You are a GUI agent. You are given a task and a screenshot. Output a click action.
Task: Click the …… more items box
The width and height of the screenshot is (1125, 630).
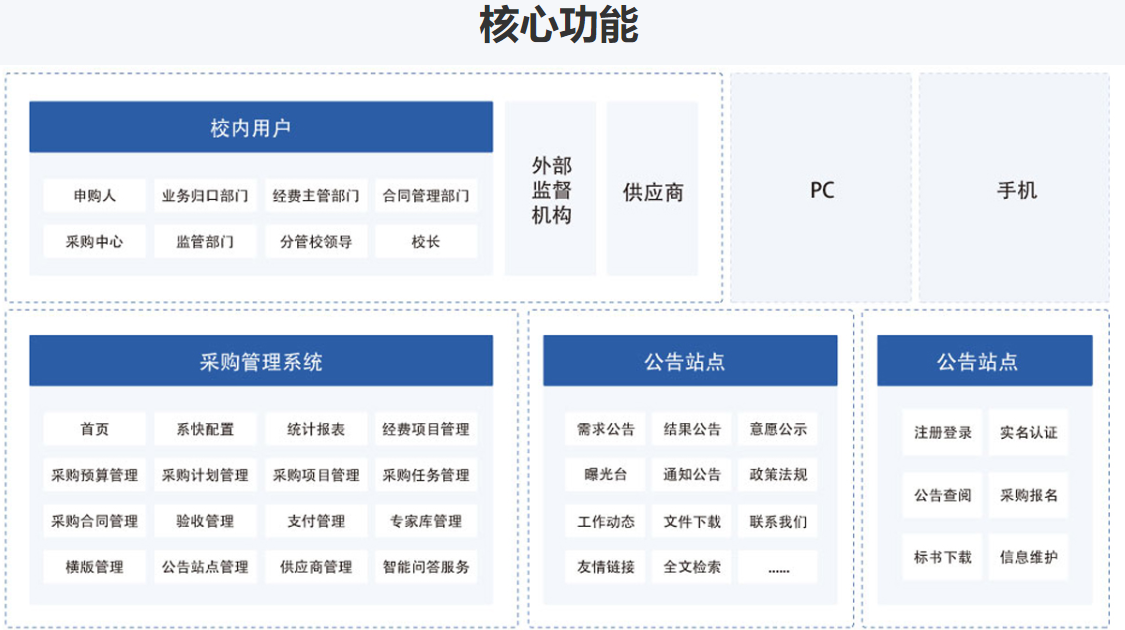(x=778, y=567)
